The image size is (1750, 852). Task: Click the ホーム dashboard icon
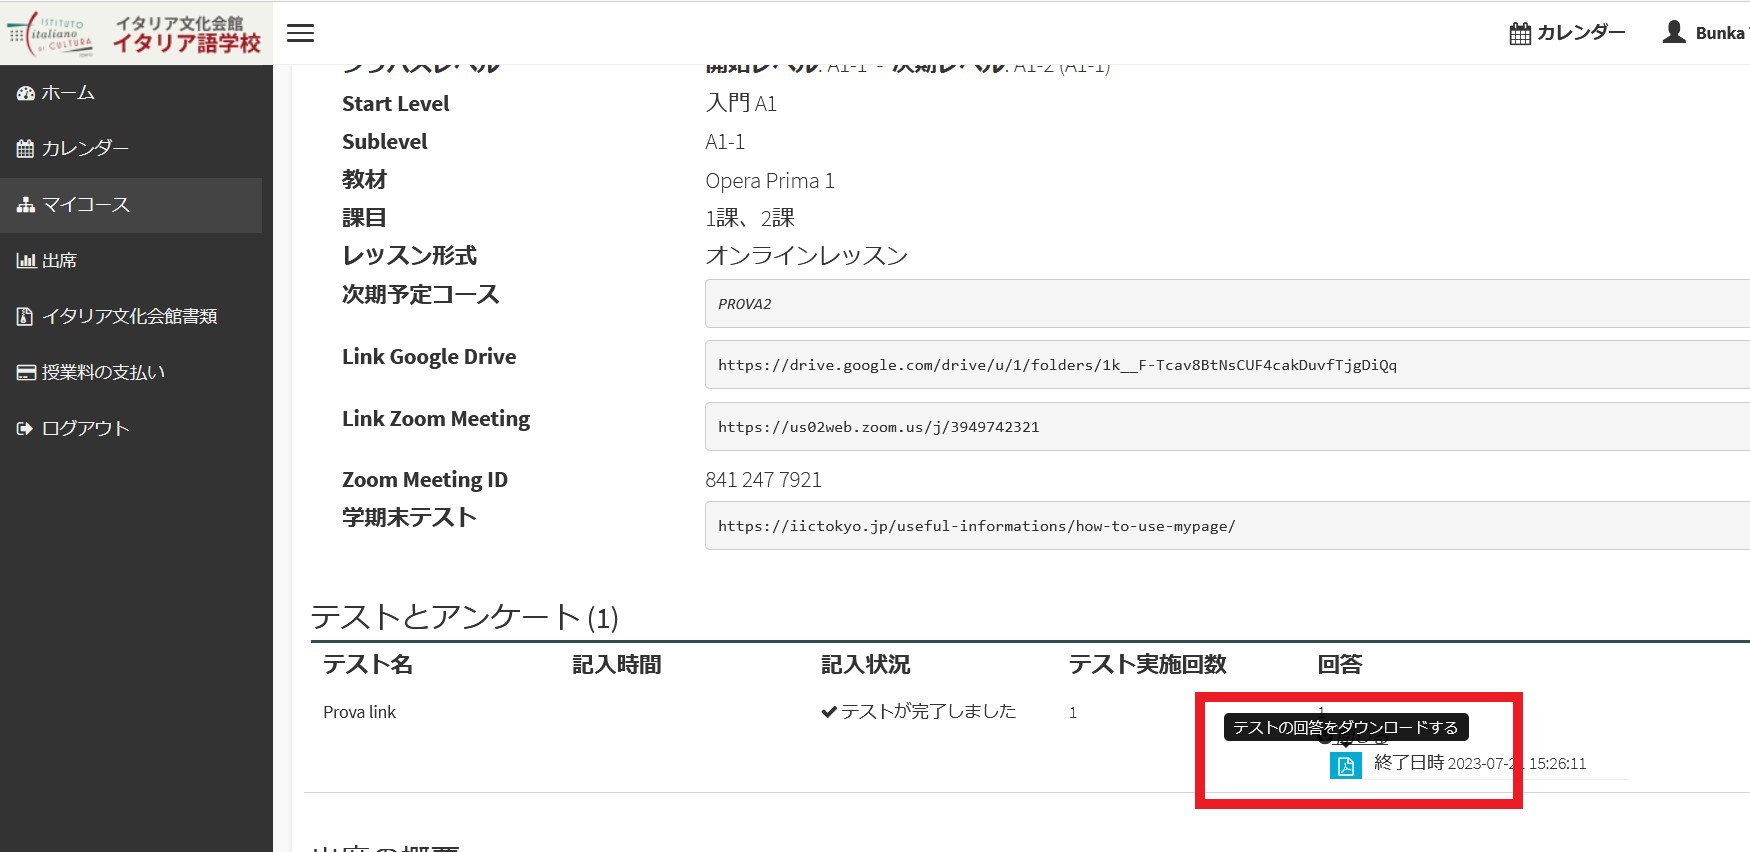click(25, 93)
